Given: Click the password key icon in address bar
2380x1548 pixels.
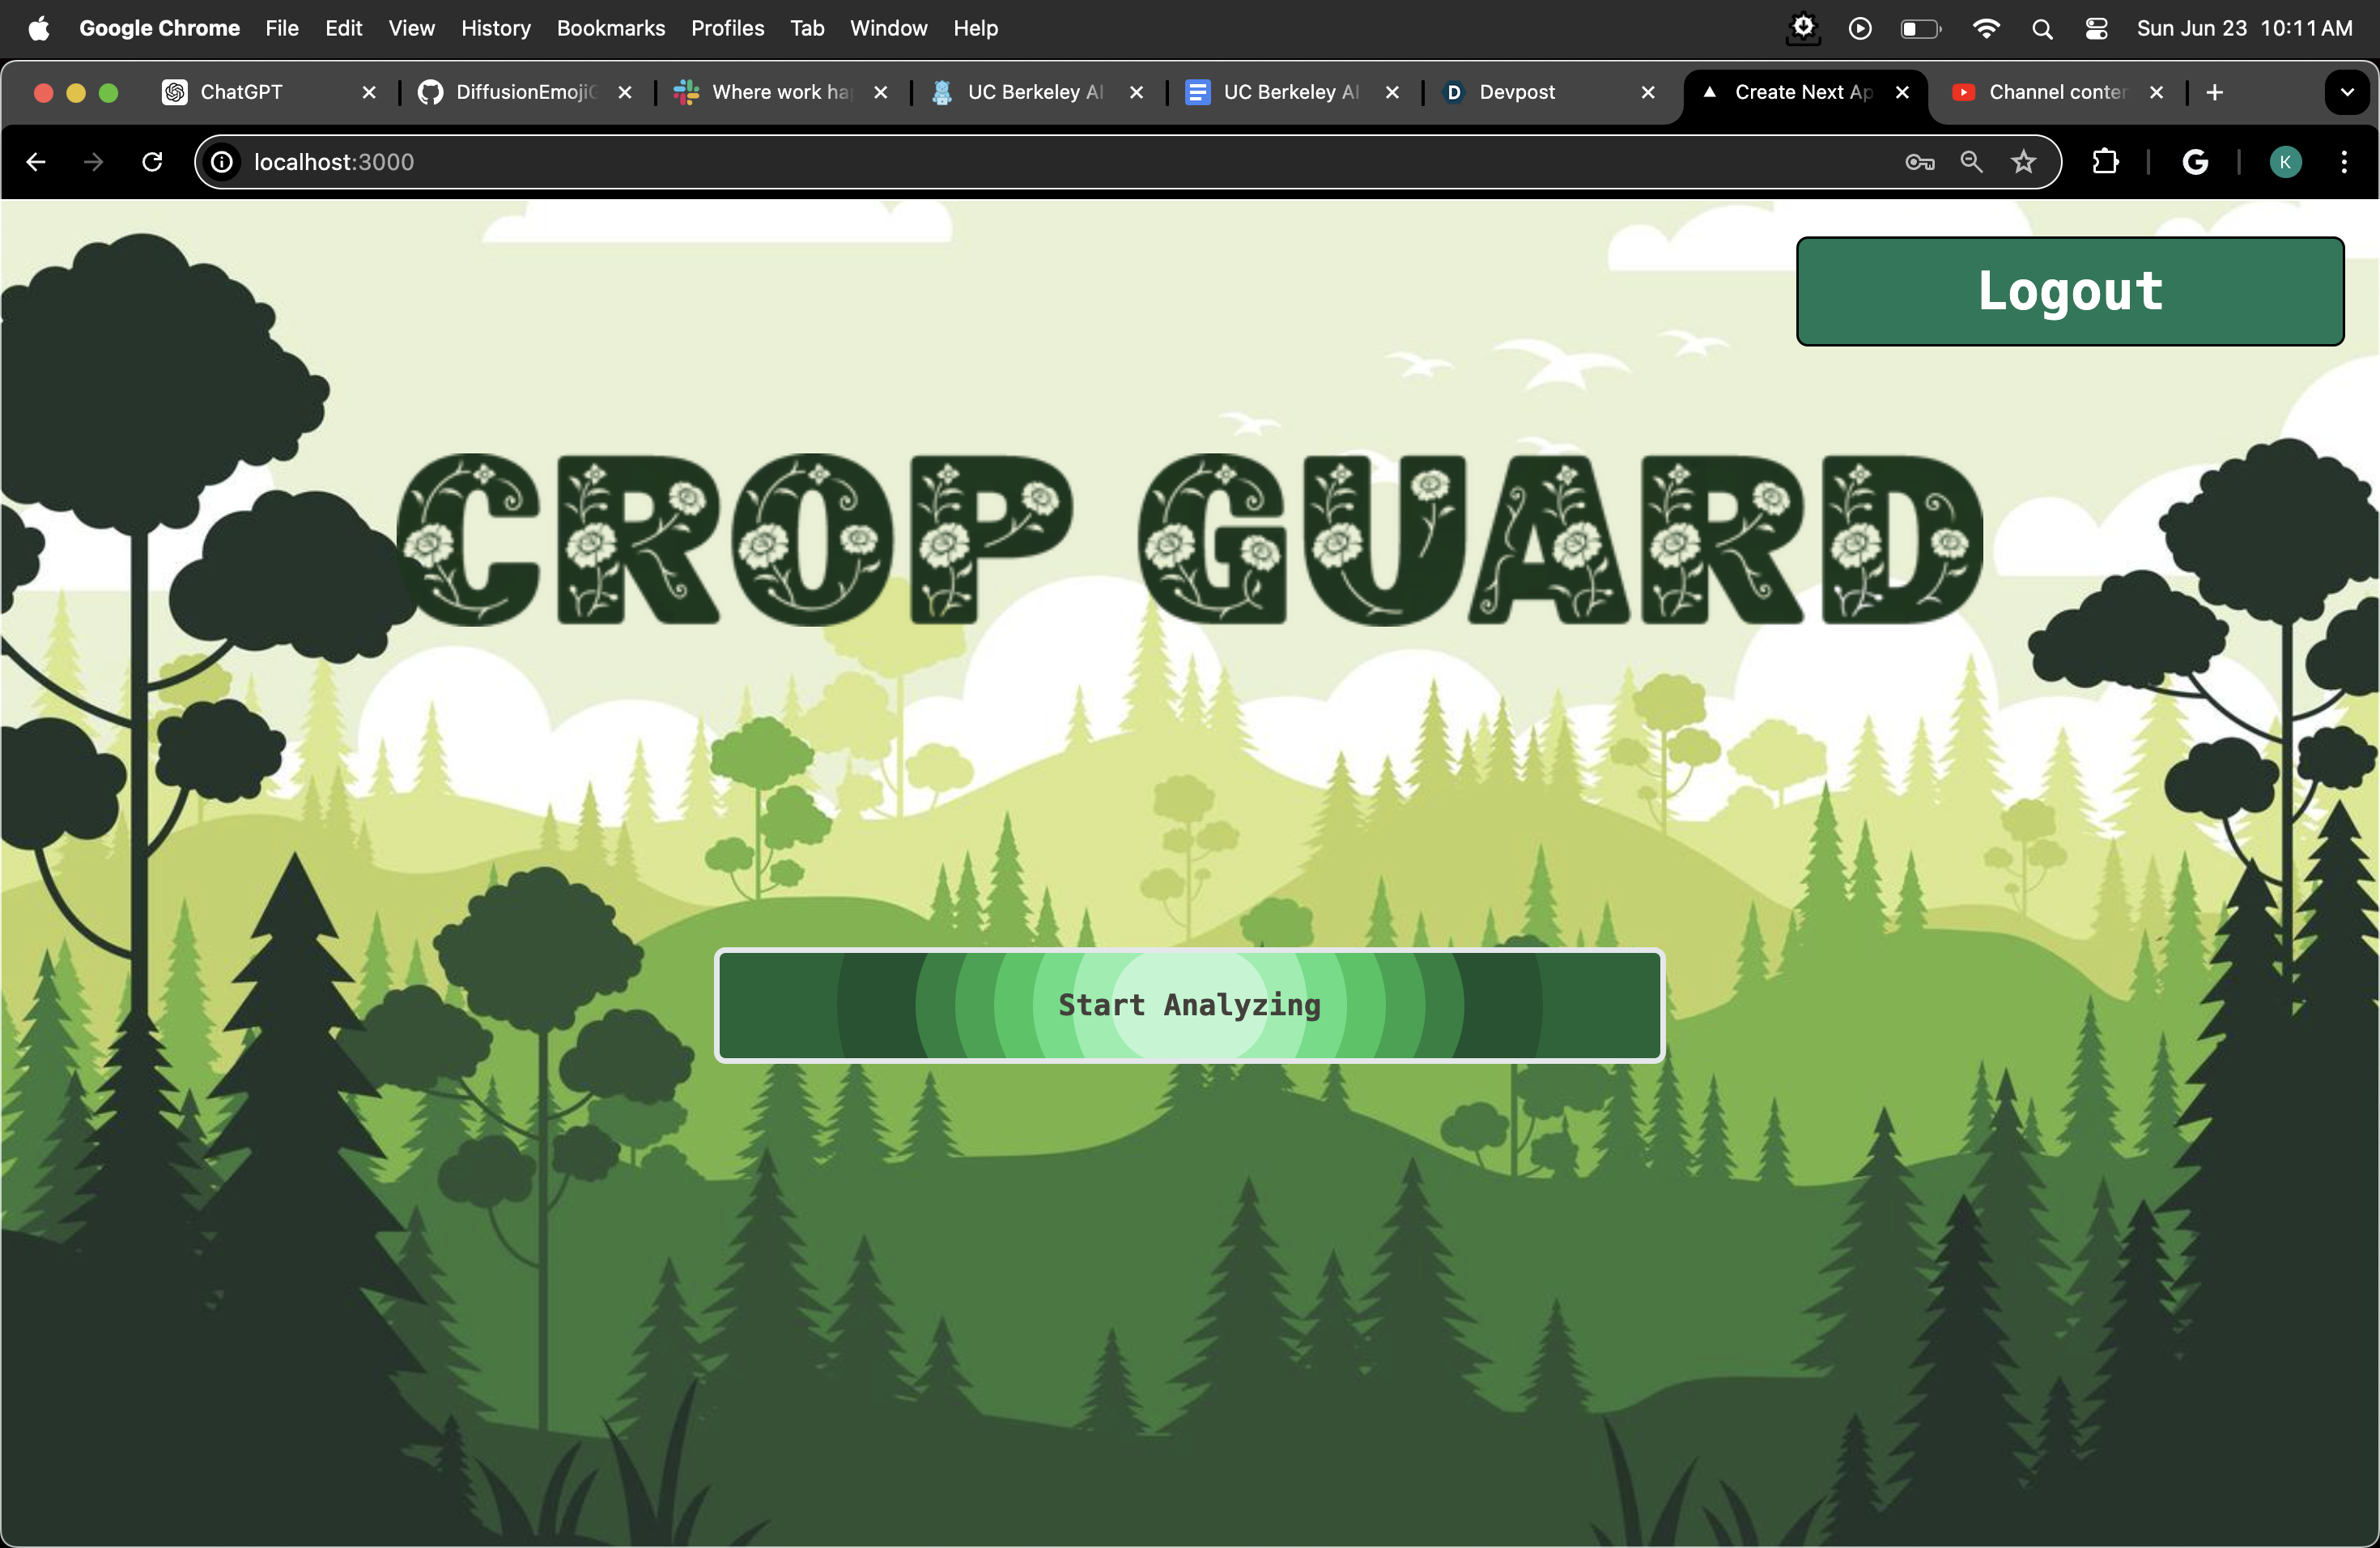Looking at the screenshot, I should pos(1919,162).
